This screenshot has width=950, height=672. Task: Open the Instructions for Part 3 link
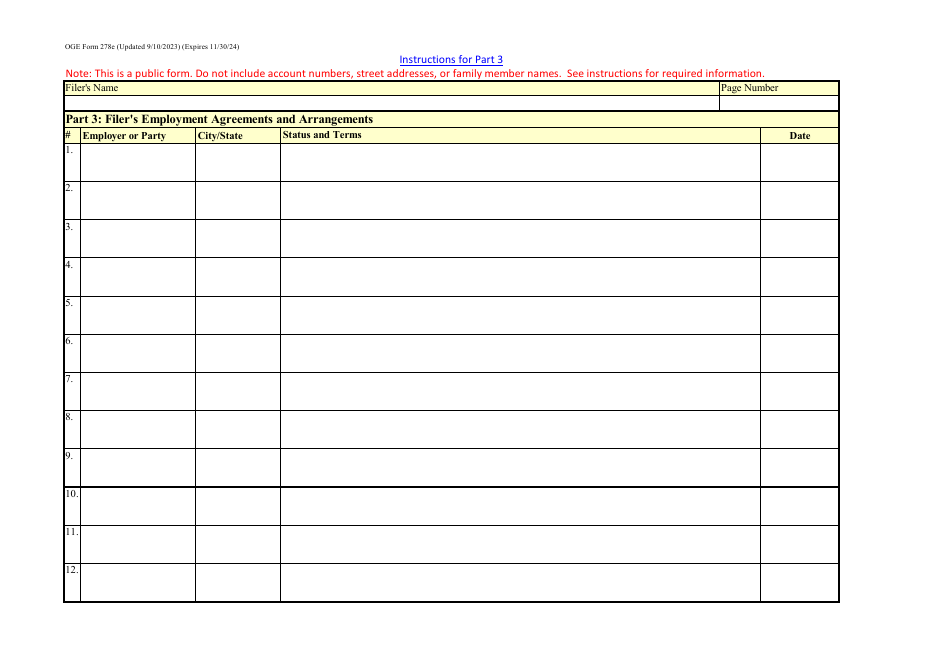tap(451, 59)
